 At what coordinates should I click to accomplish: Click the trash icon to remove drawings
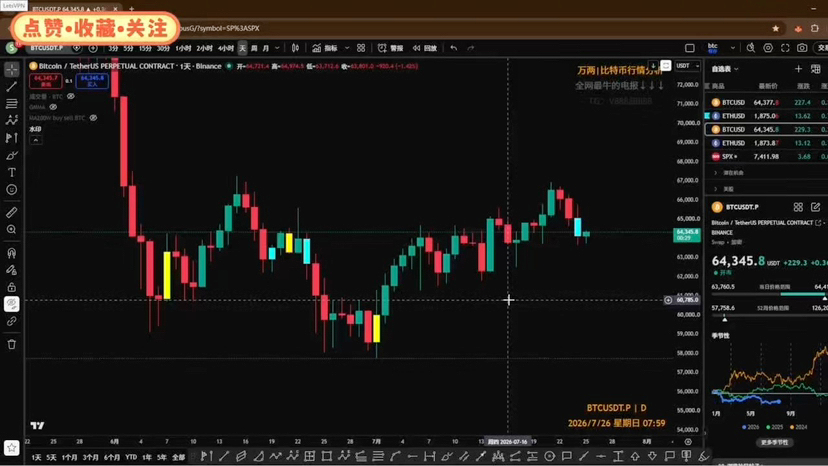12,344
